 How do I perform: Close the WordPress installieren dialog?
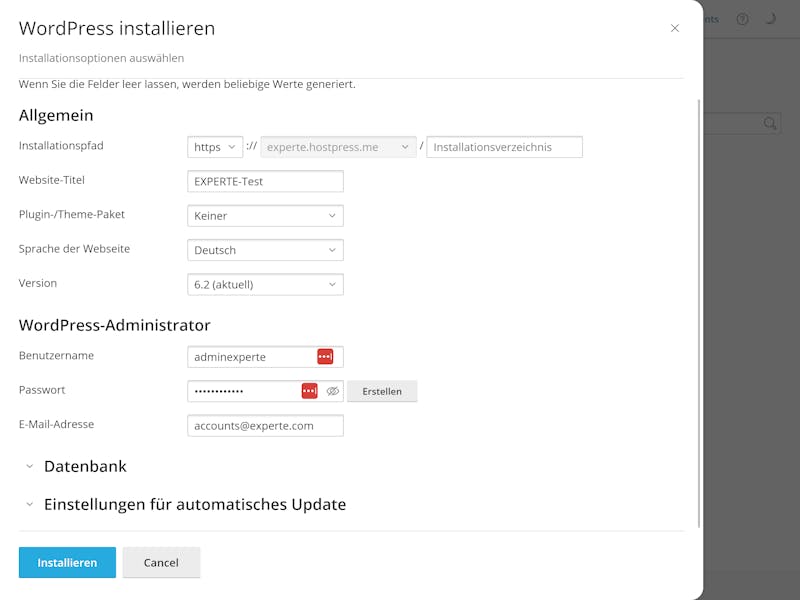pyautogui.click(x=674, y=28)
